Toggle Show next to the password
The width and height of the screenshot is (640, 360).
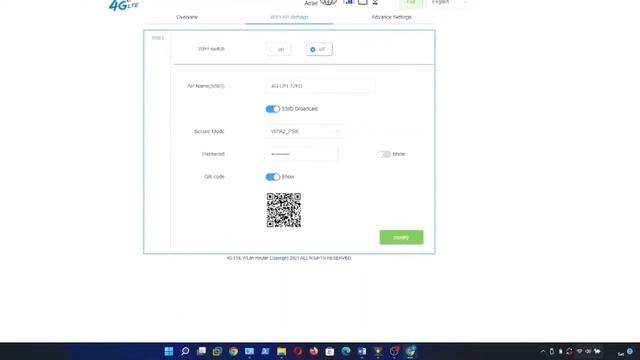click(x=384, y=154)
